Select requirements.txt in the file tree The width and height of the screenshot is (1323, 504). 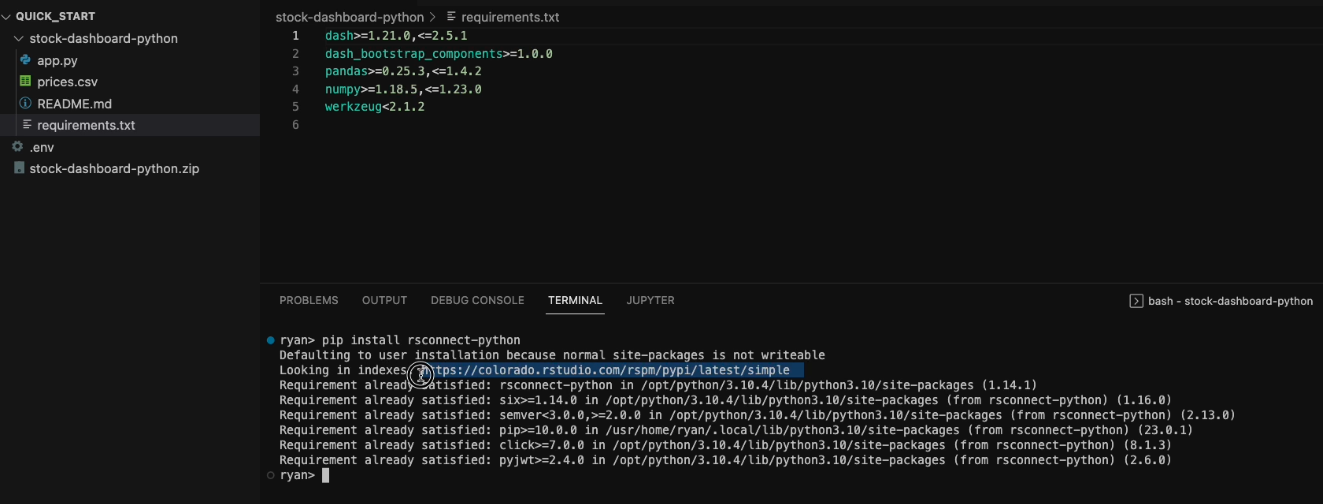coord(86,125)
